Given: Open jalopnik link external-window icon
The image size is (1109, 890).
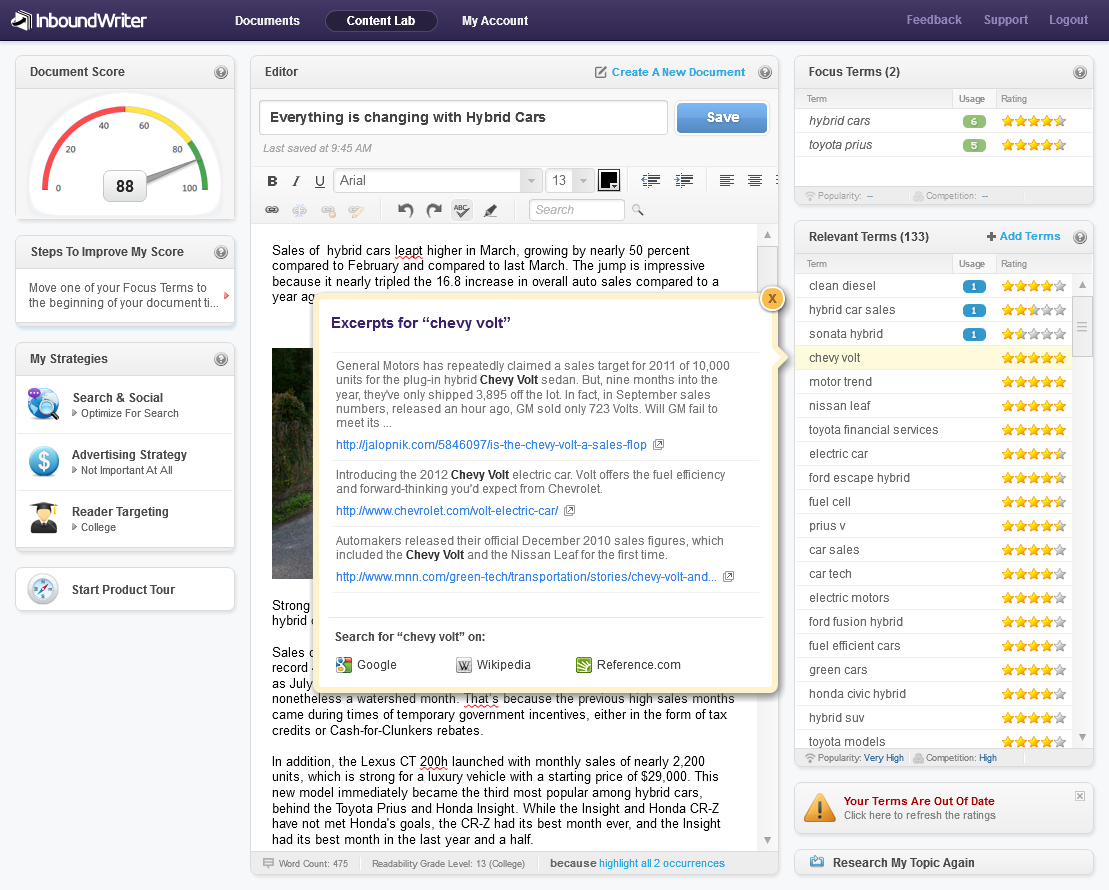Looking at the screenshot, I should coord(658,445).
